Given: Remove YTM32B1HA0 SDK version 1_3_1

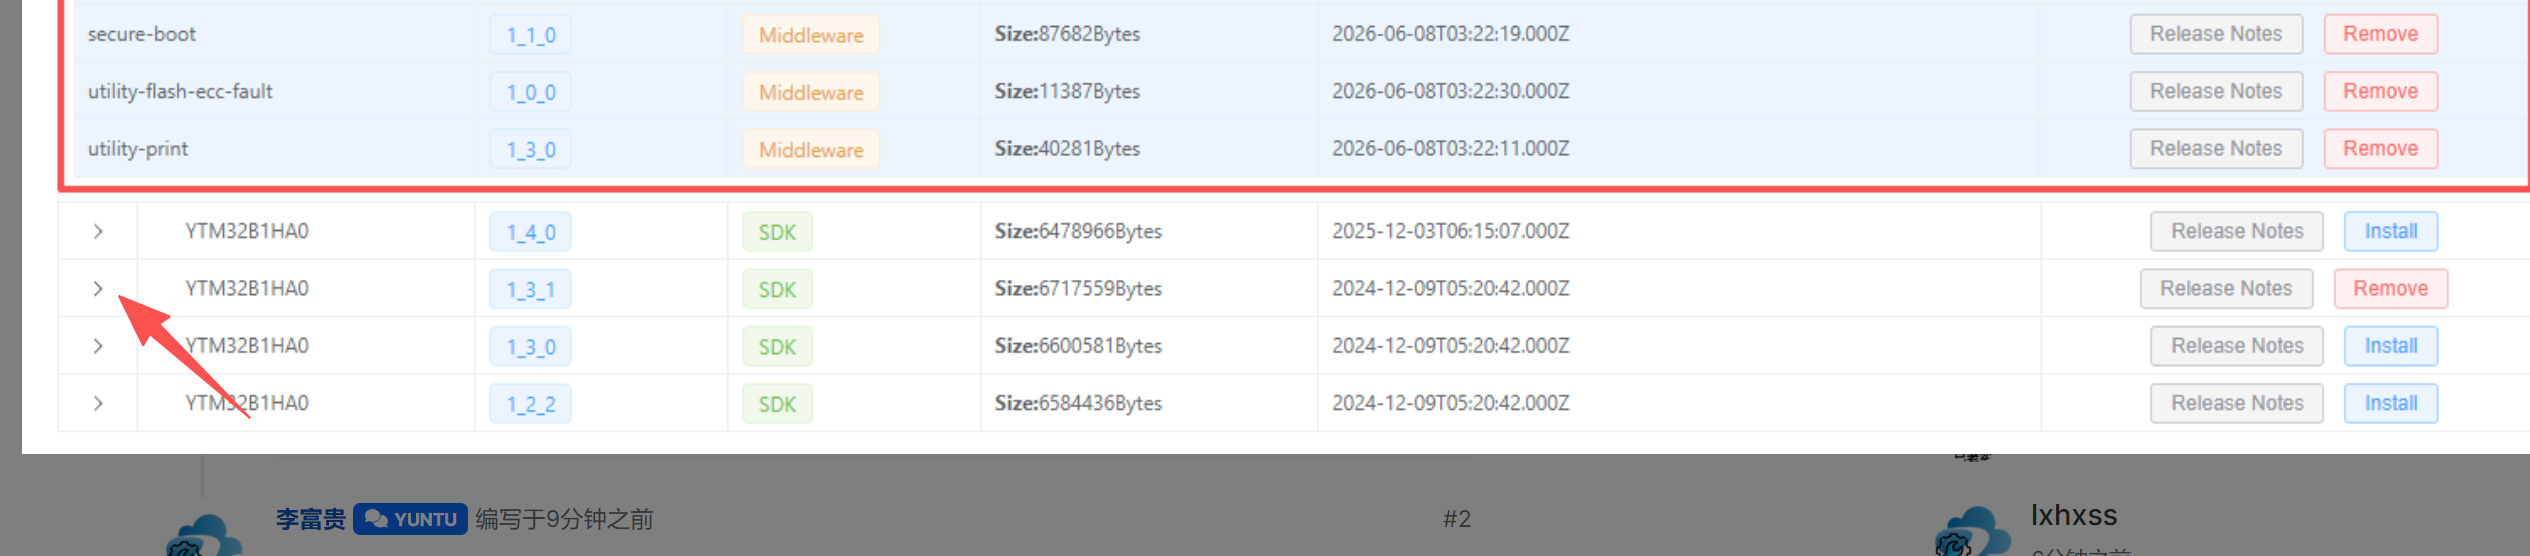Looking at the screenshot, I should click(2390, 289).
